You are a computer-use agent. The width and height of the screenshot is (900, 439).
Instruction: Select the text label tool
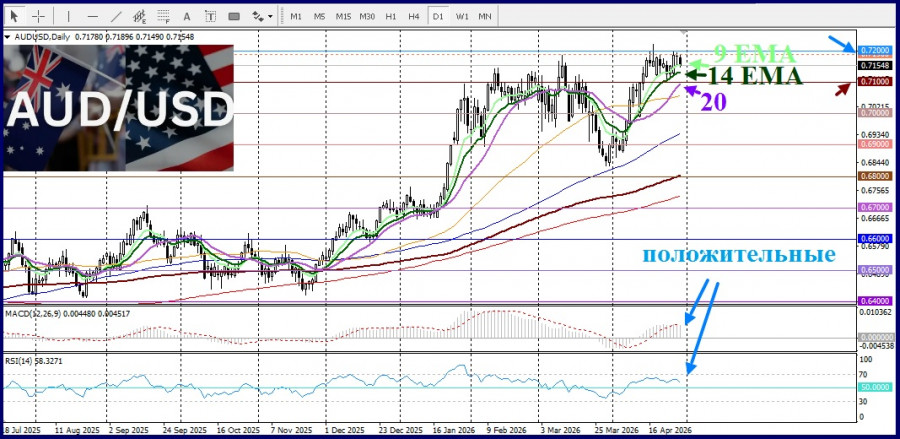pos(211,16)
